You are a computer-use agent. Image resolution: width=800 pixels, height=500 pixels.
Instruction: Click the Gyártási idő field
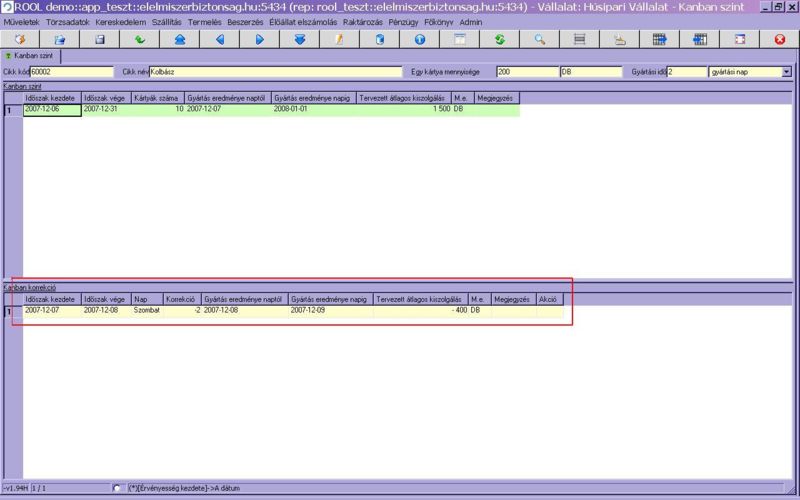(x=687, y=72)
